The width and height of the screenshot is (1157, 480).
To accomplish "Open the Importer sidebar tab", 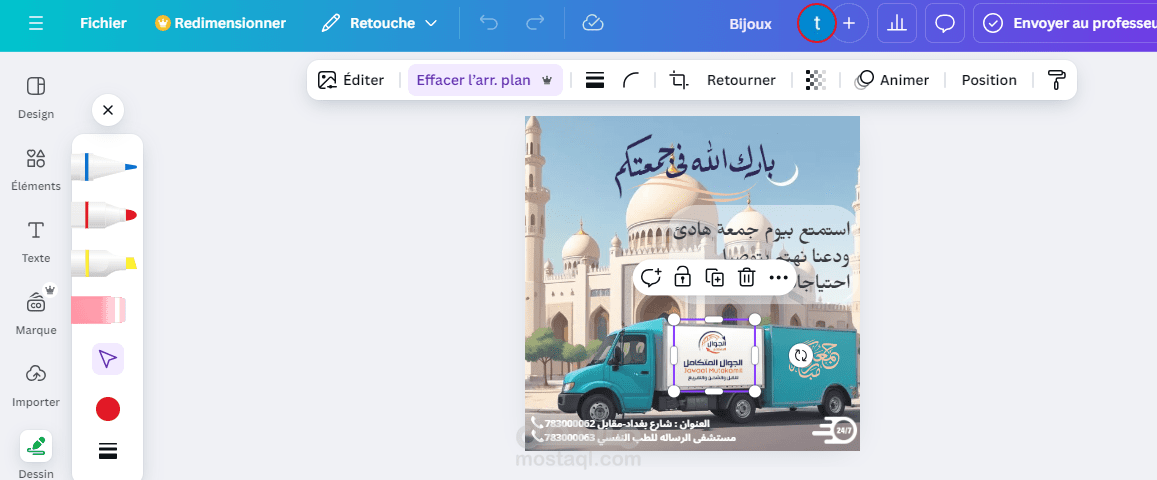I will pyautogui.click(x=35, y=386).
